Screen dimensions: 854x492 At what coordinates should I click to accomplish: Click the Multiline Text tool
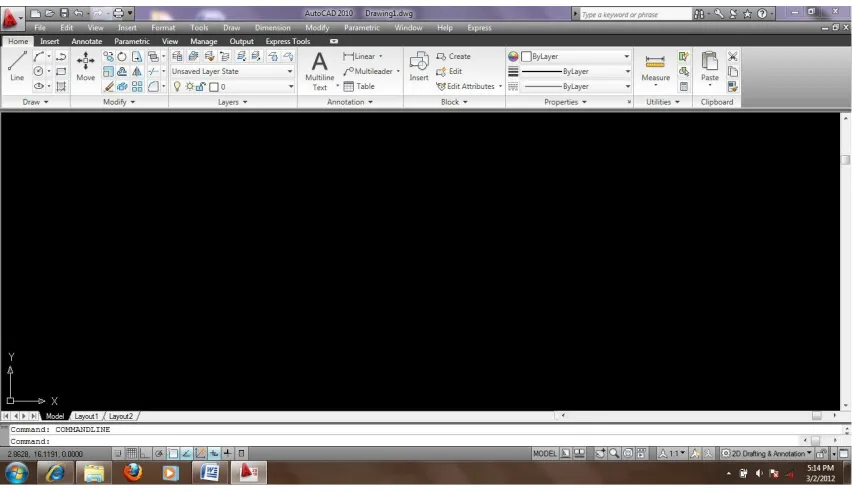click(320, 71)
